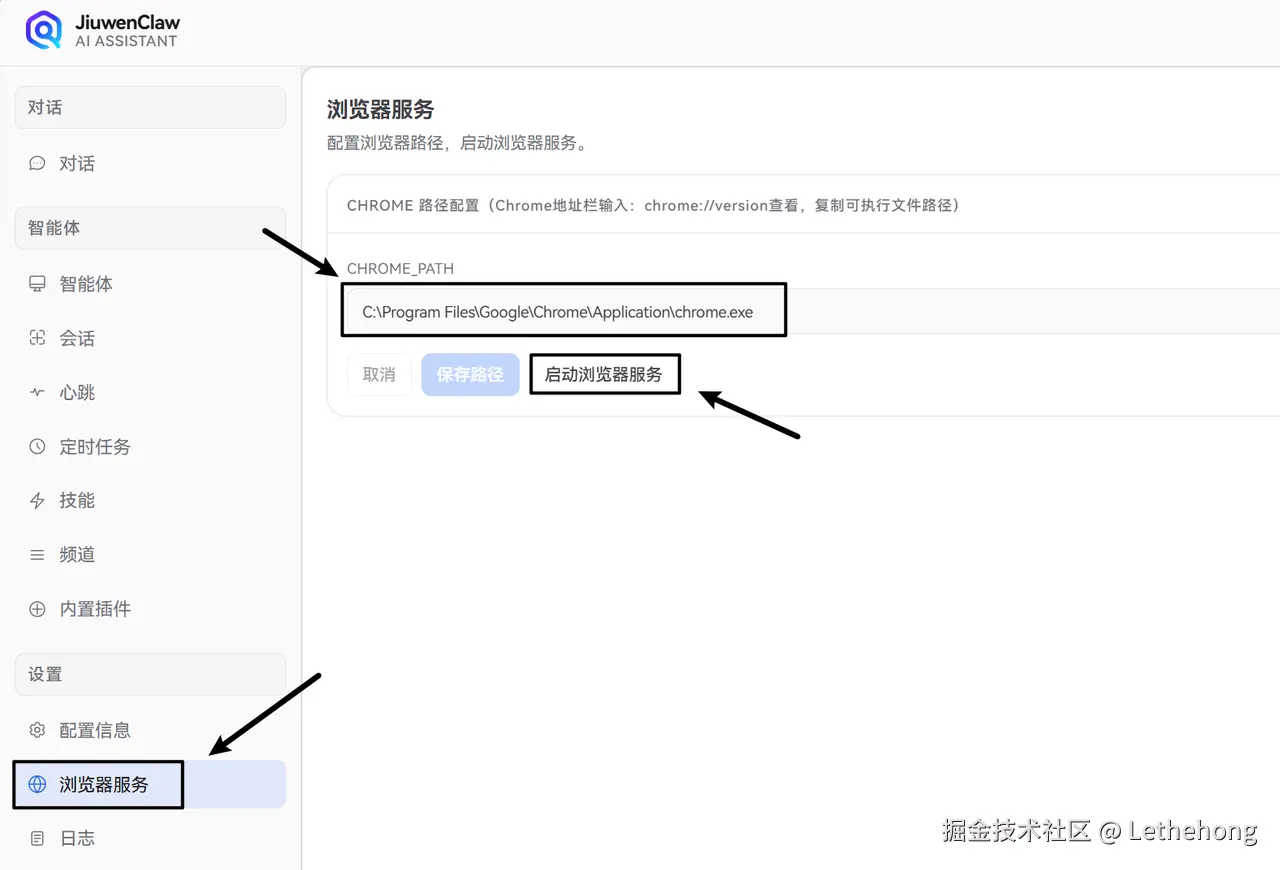Click the JiuwenClaw logo icon
Image resolution: width=1280 pixels, height=870 pixels.
[x=43, y=30]
